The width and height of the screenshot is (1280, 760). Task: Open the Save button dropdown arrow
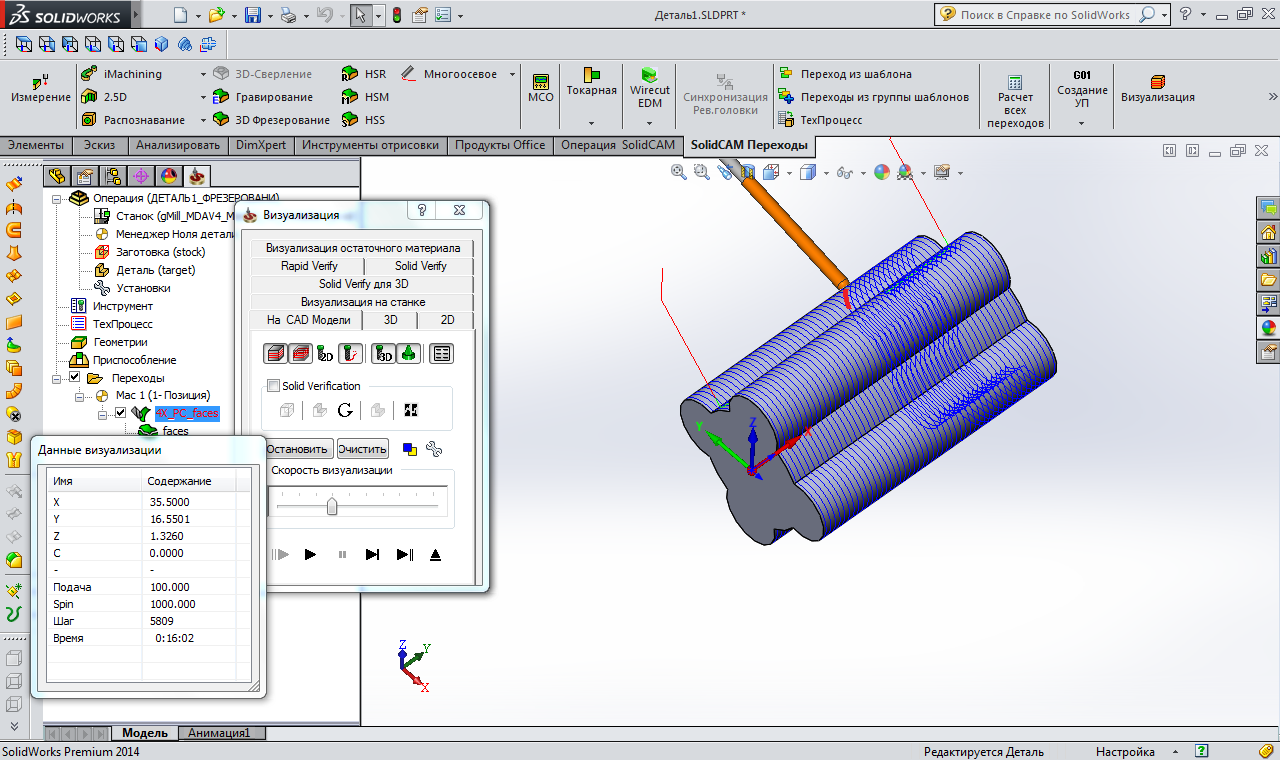coord(270,15)
